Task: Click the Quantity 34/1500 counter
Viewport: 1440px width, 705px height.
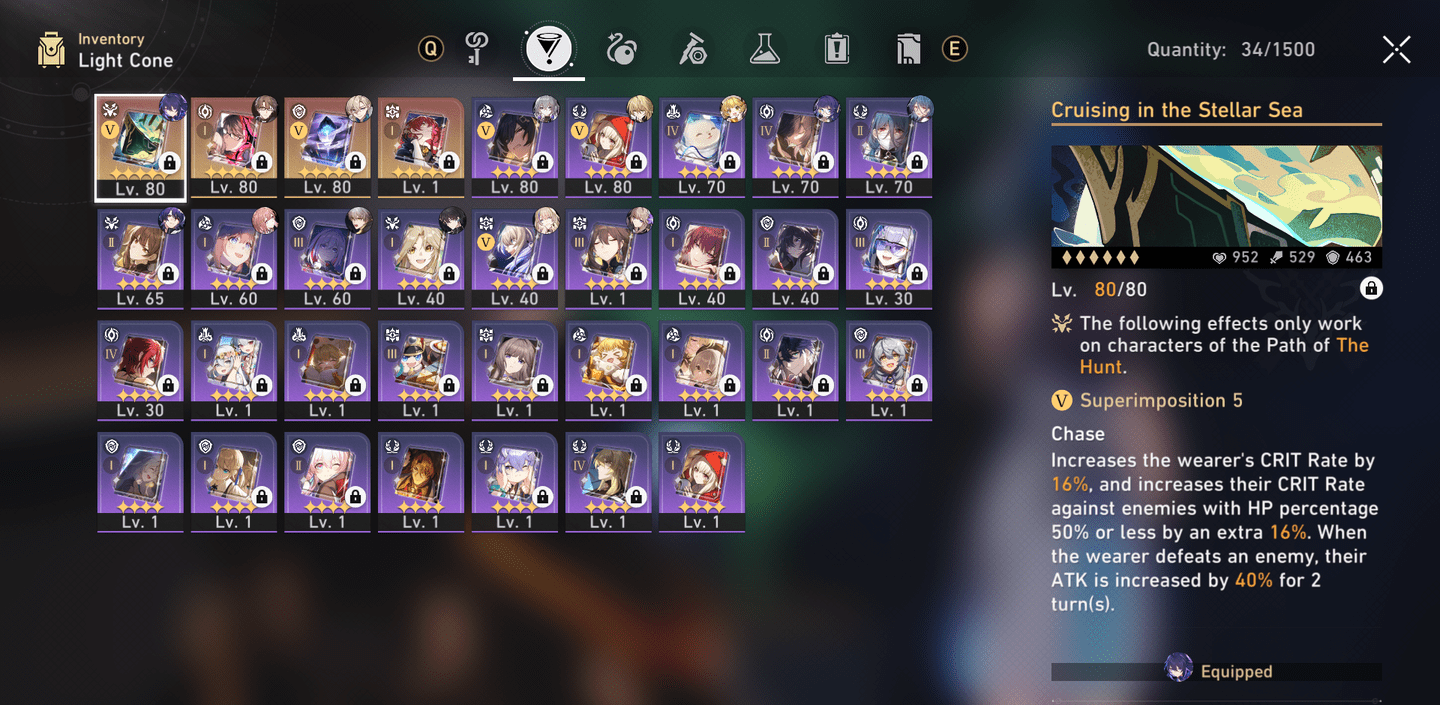Action: coord(1231,49)
